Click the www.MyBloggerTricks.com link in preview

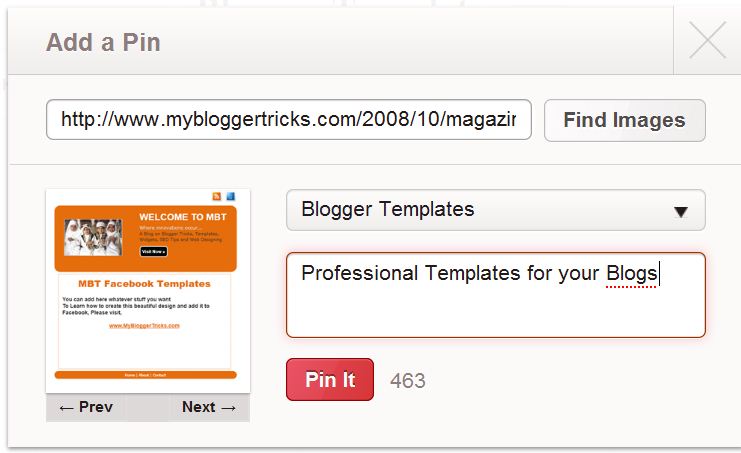pos(144,325)
